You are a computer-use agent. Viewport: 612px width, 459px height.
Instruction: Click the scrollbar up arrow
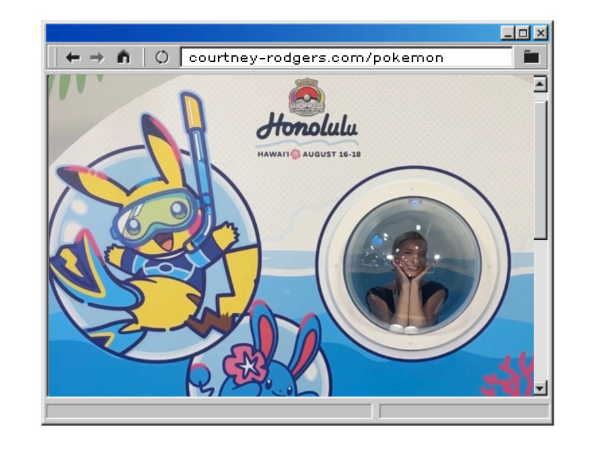(540, 84)
